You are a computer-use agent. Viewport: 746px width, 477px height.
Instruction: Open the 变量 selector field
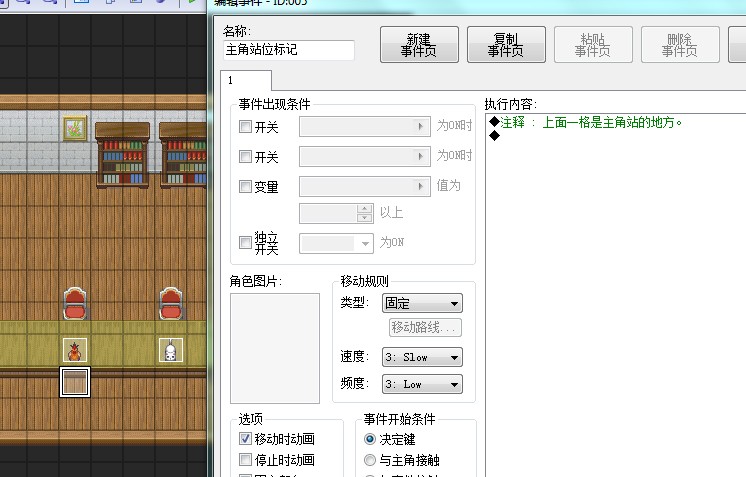pyautogui.click(x=364, y=186)
